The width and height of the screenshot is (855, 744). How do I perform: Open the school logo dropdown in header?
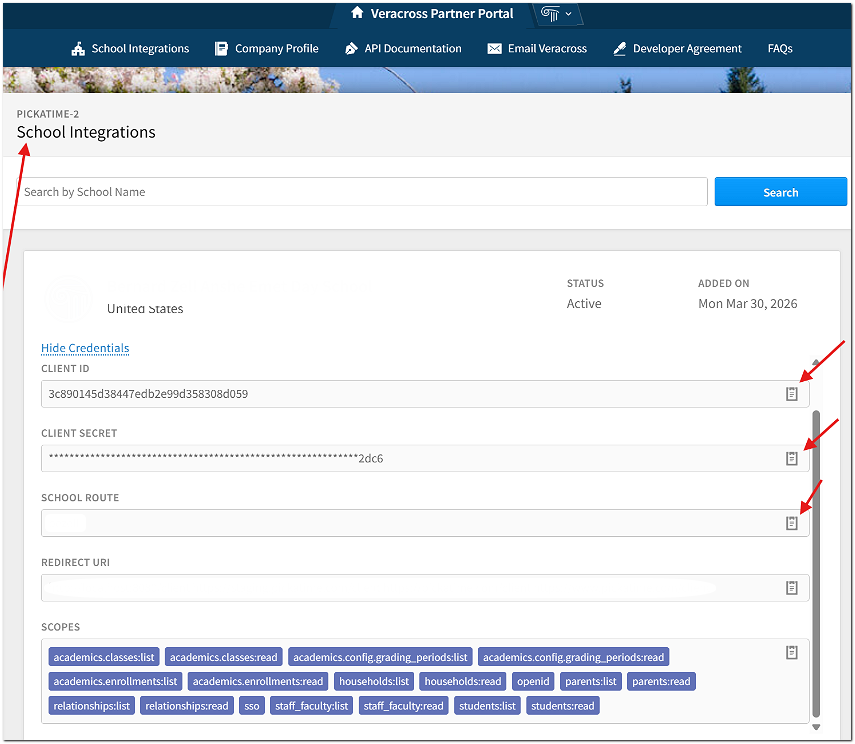point(556,14)
